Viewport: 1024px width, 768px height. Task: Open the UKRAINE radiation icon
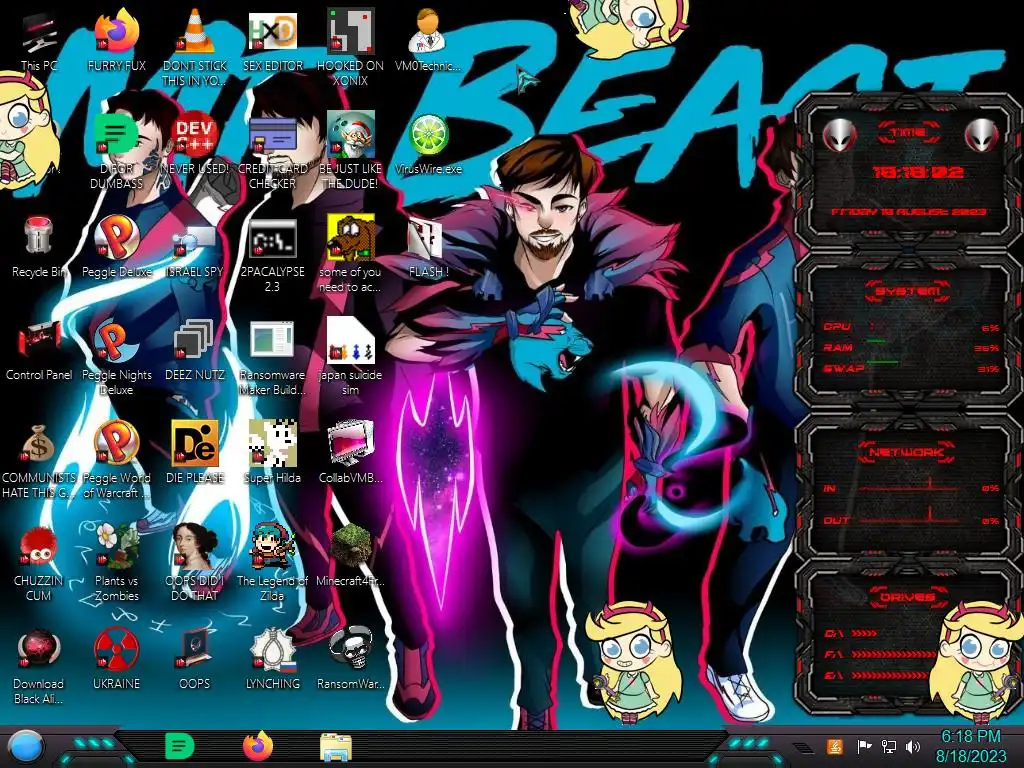coord(116,650)
